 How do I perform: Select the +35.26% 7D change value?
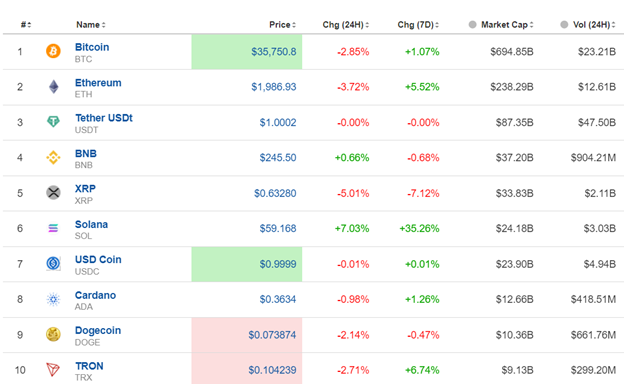click(x=419, y=228)
